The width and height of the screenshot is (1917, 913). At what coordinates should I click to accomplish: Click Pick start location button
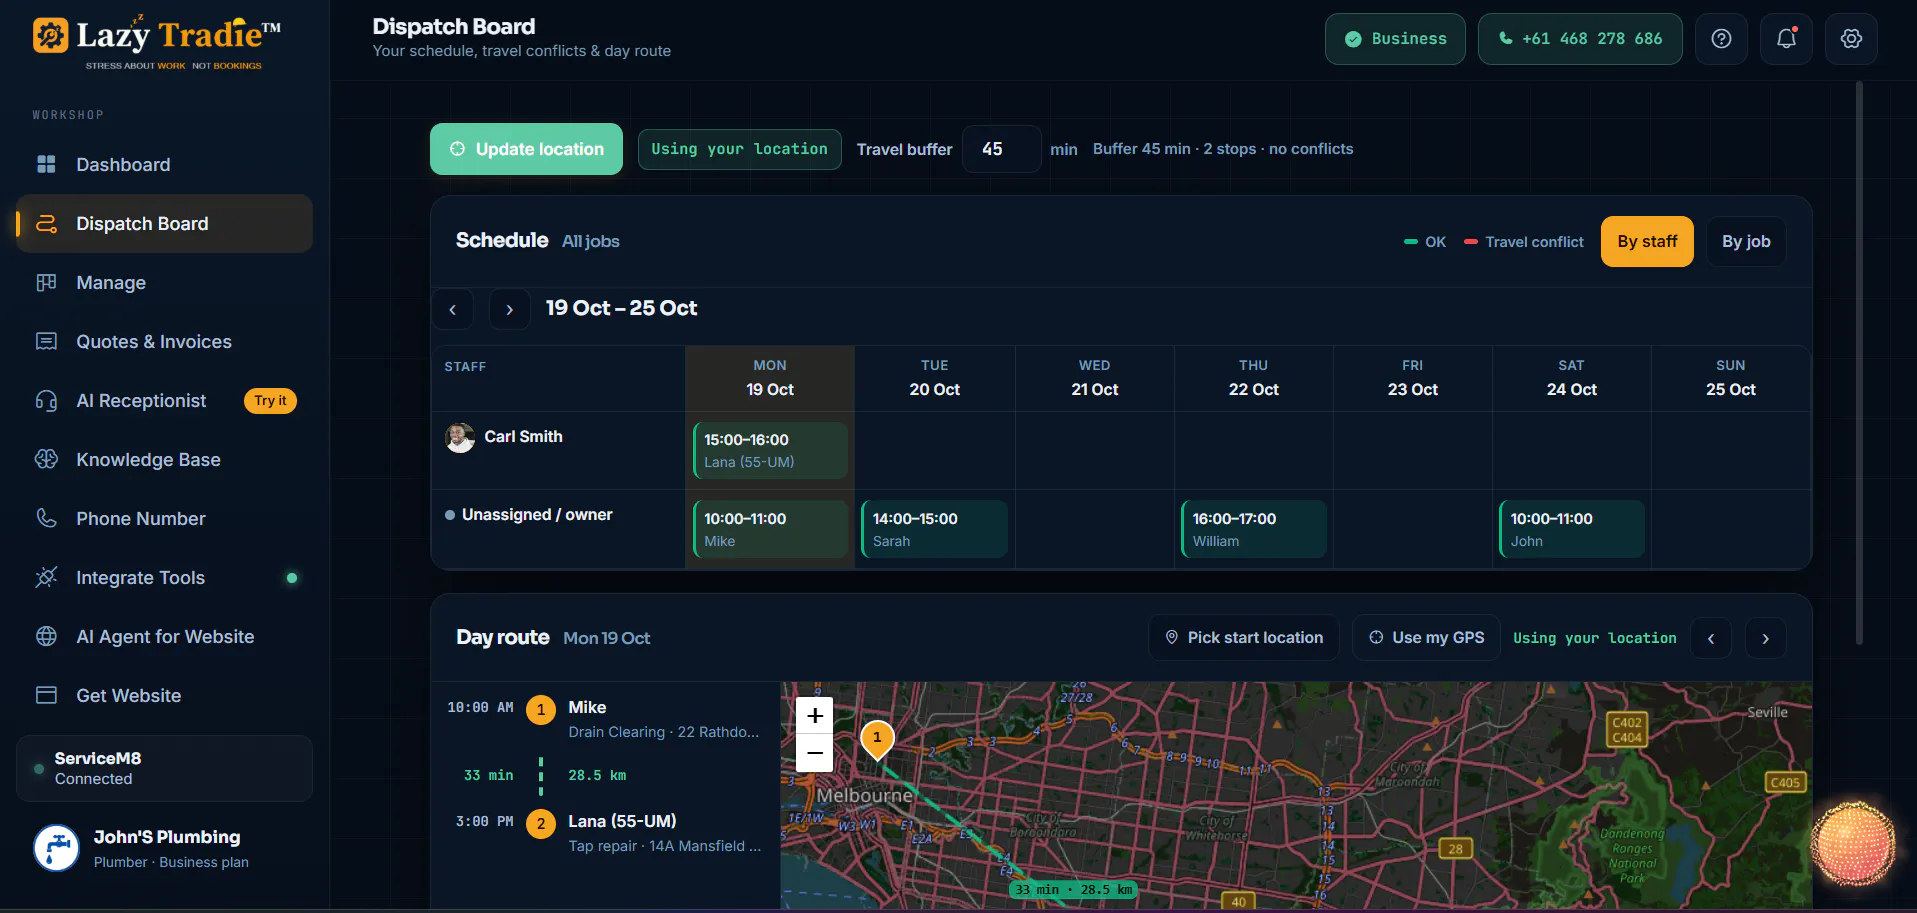[1244, 638]
